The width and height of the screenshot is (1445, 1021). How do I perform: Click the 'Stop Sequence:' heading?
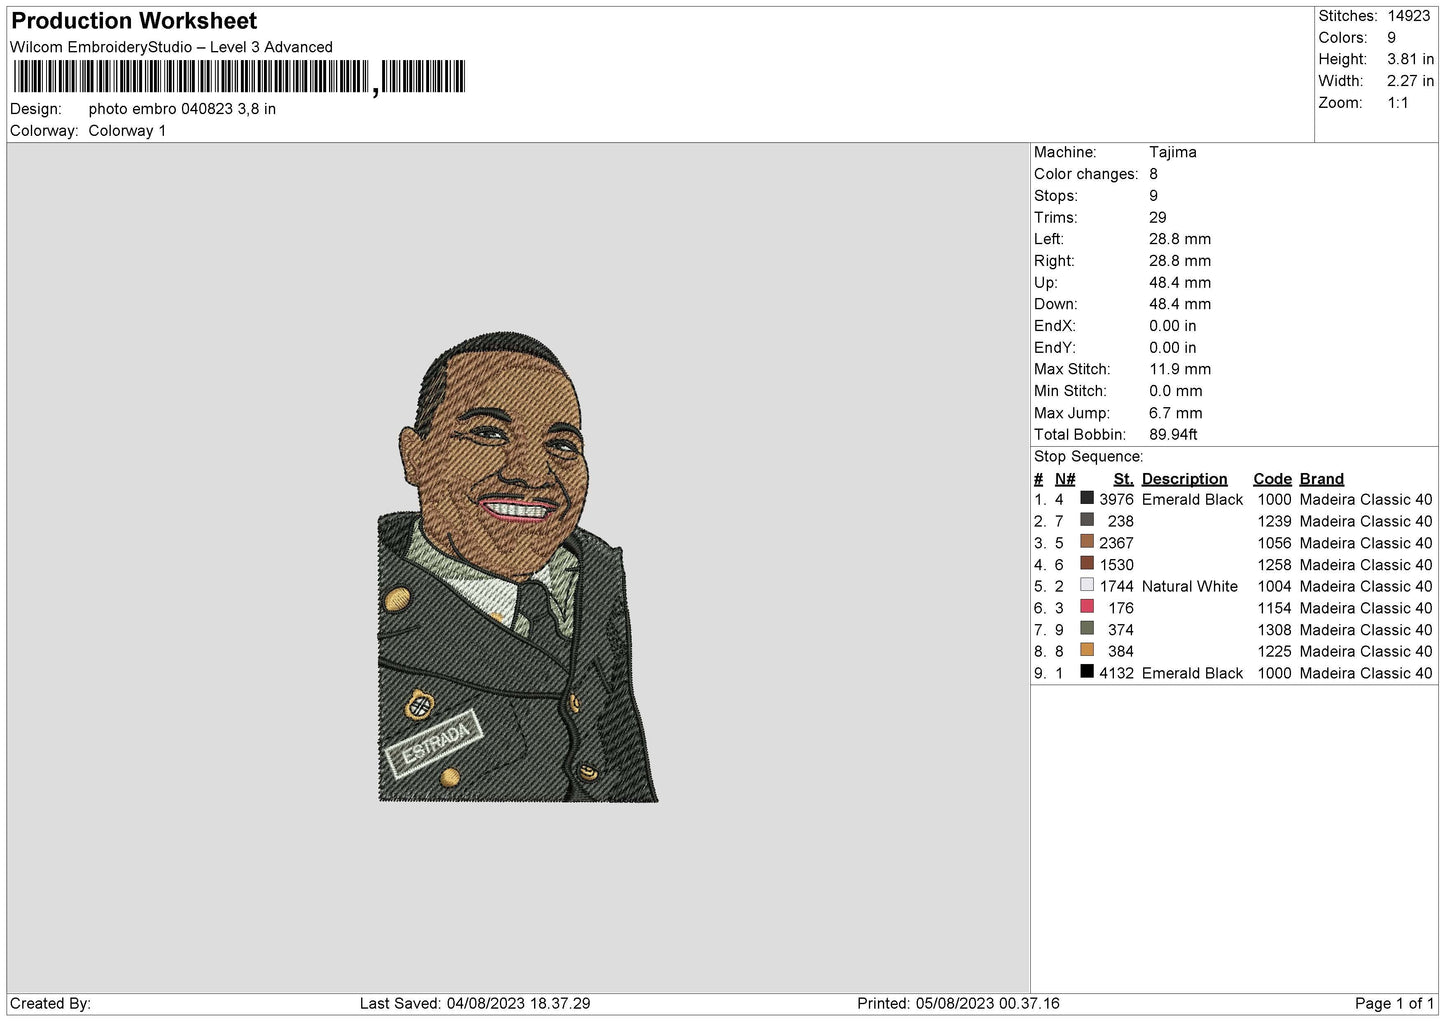[1089, 457]
